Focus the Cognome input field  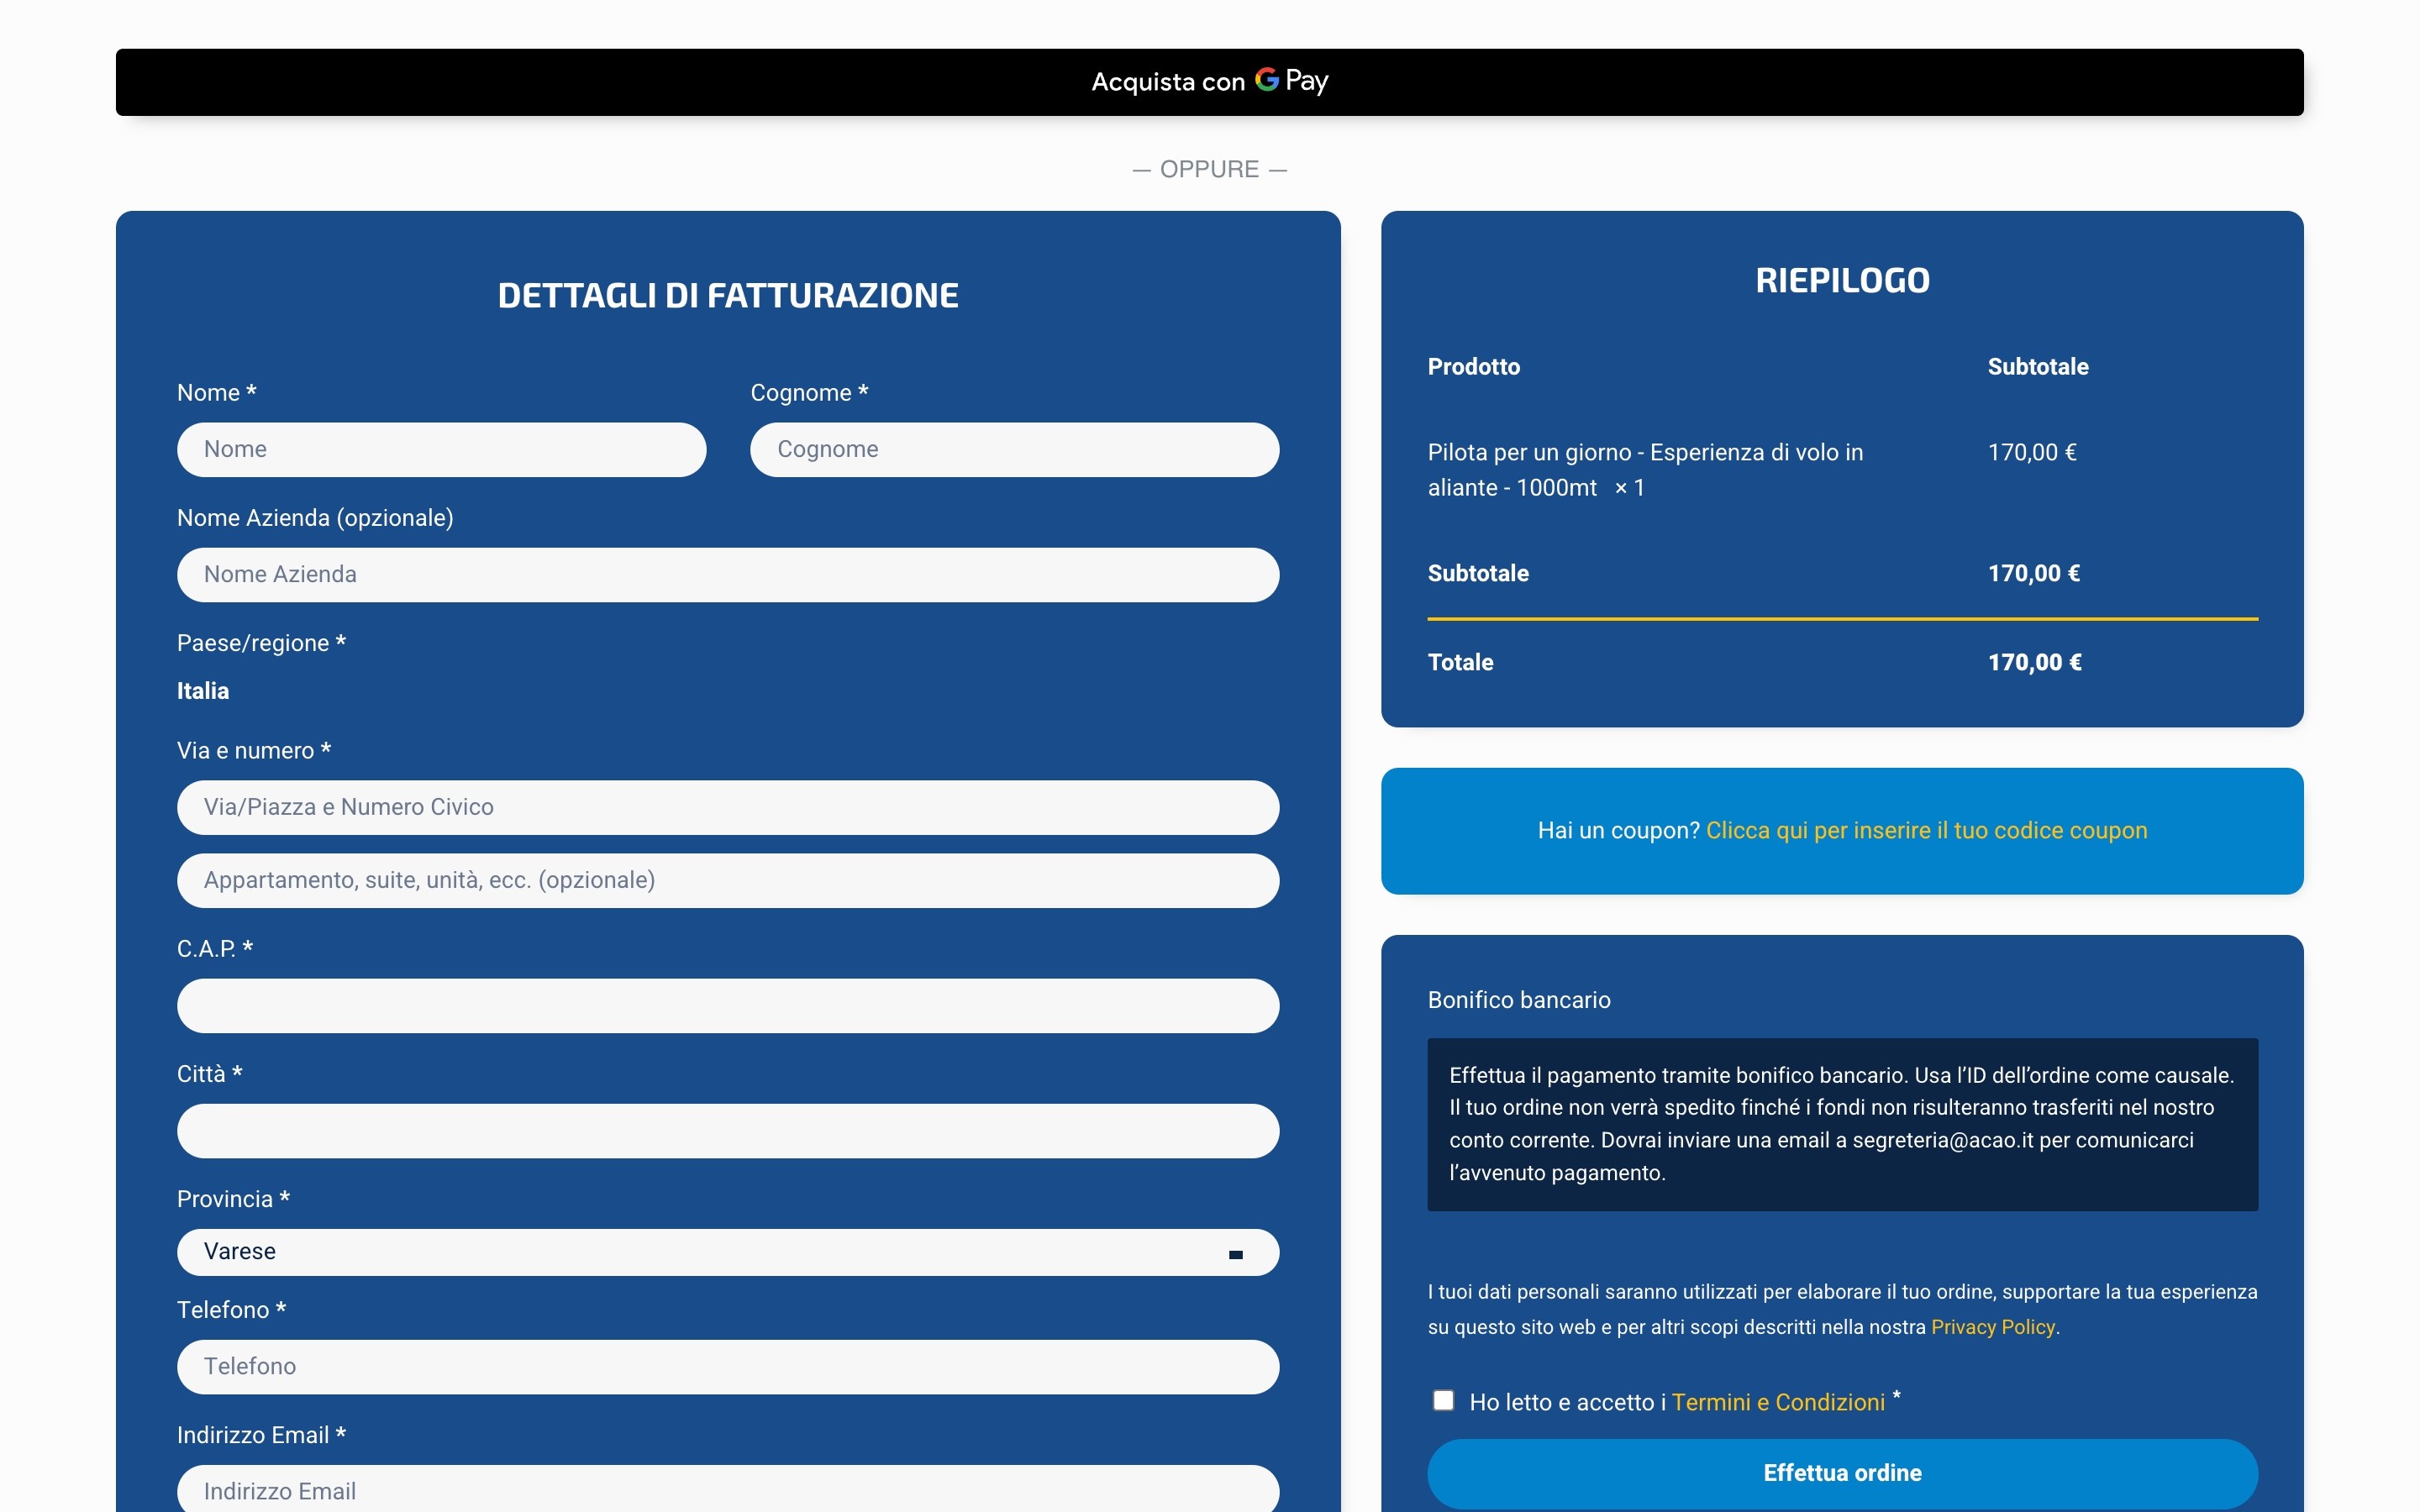(1015, 450)
